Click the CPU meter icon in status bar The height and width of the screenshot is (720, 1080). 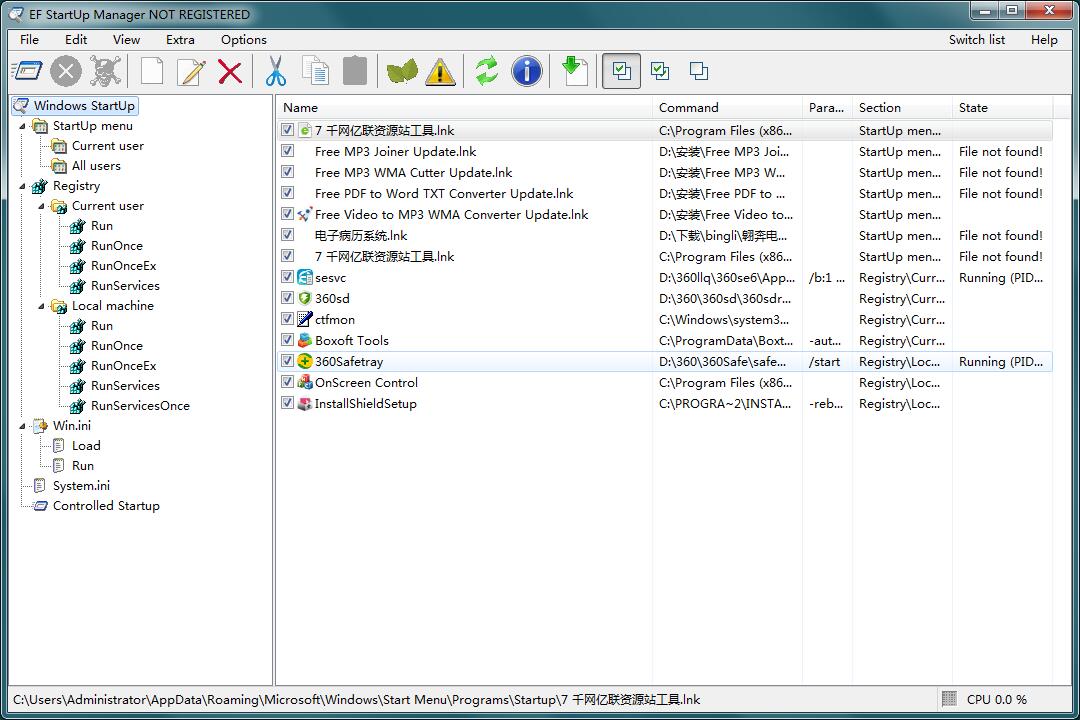949,699
